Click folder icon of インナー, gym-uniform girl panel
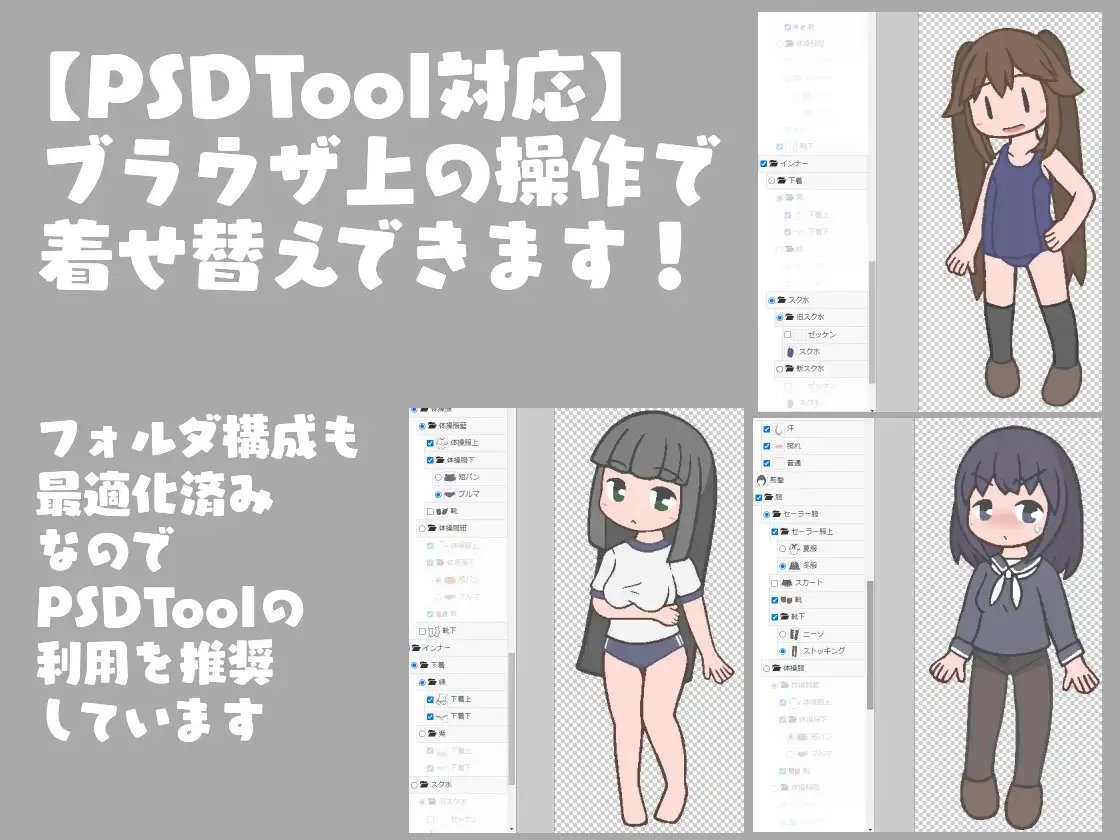 [416, 648]
